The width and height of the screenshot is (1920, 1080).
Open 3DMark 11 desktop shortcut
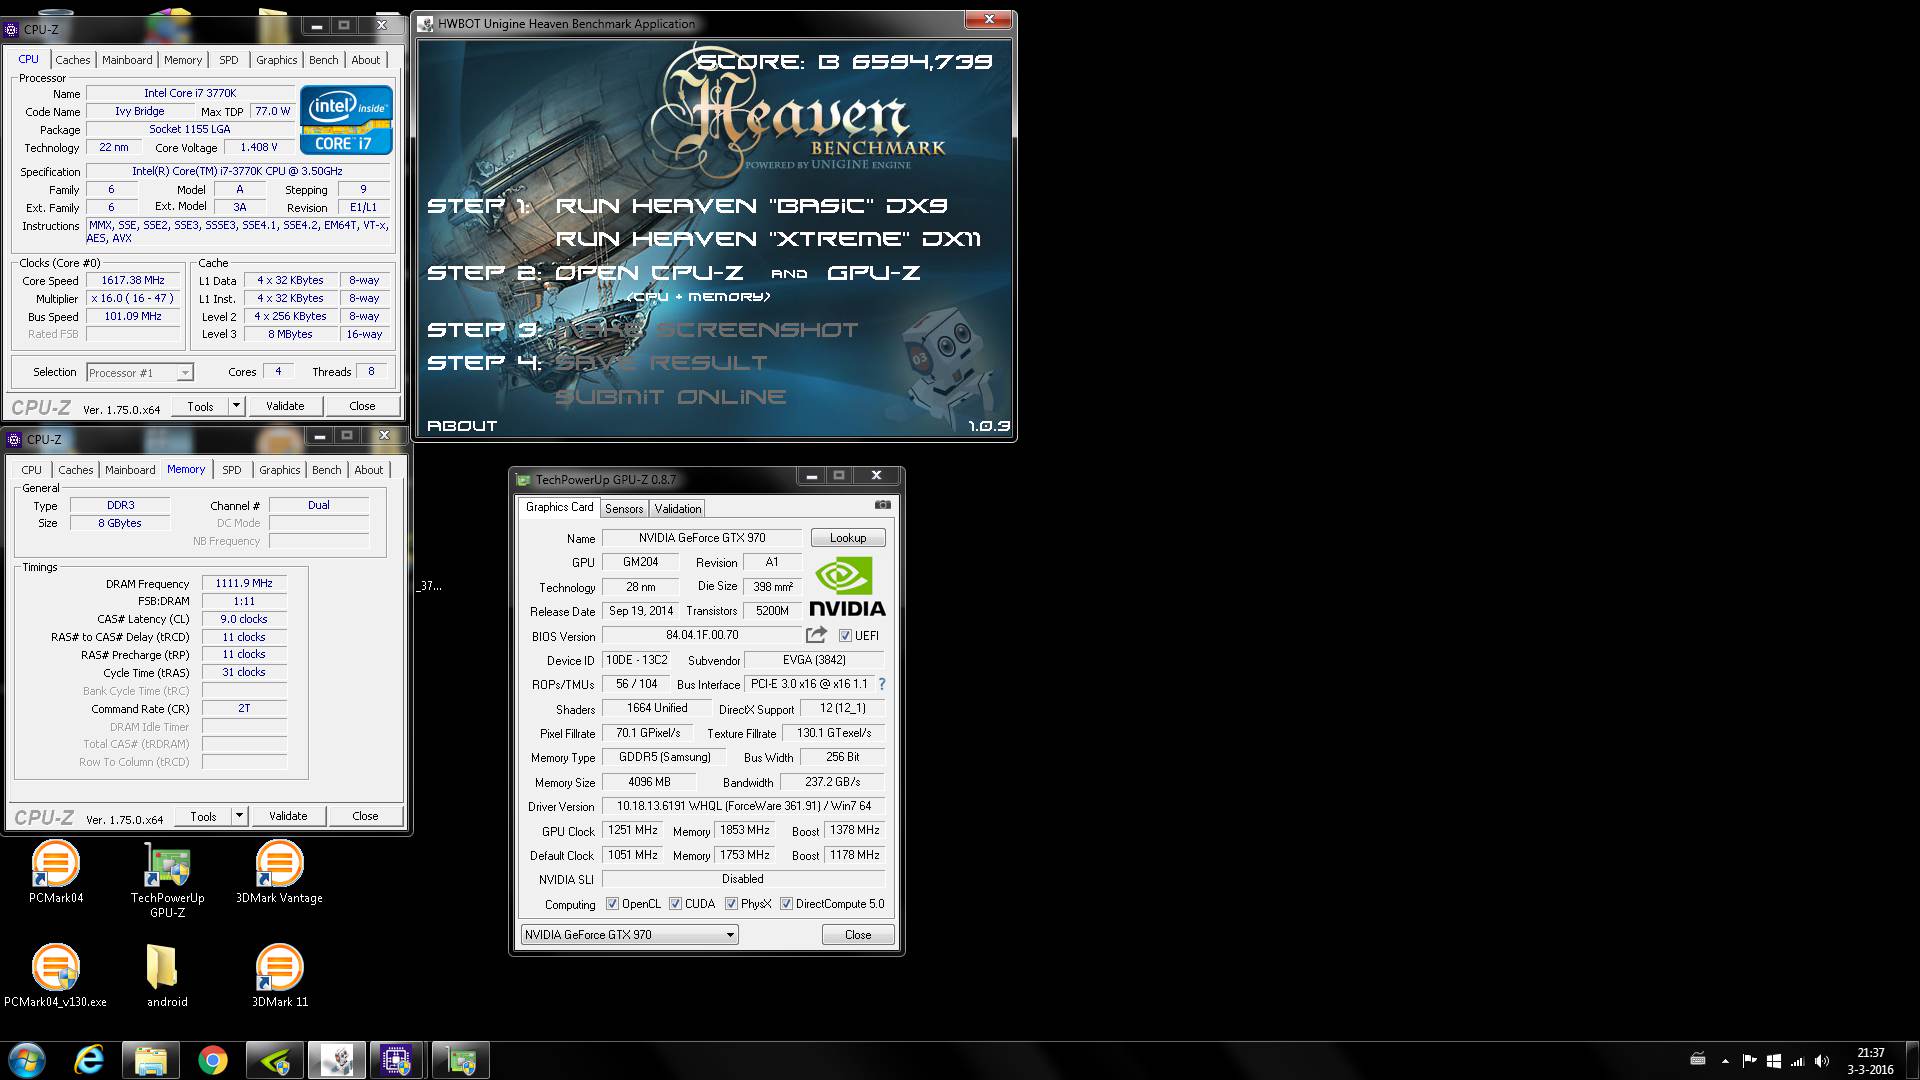[x=279, y=975]
